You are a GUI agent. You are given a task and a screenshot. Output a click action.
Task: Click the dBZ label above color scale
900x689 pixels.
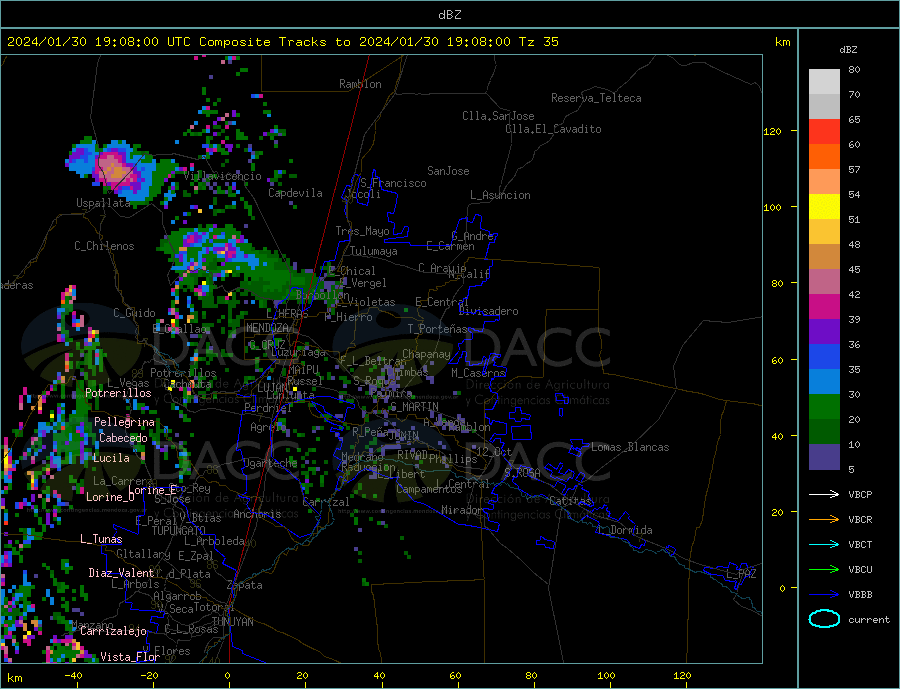848,50
